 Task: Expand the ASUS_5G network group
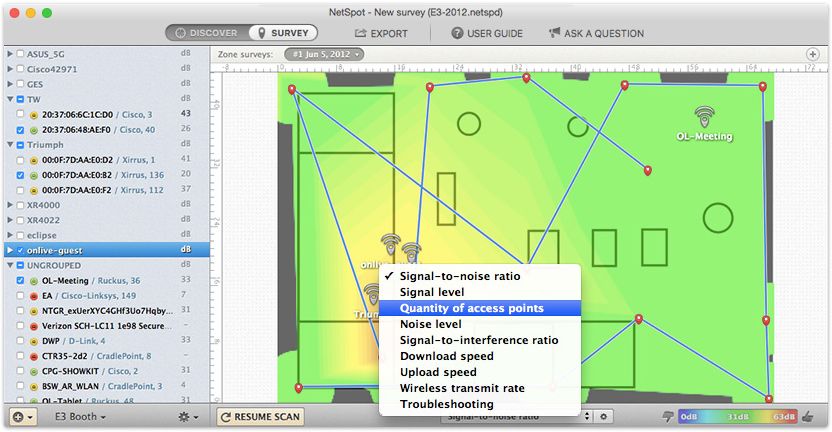click(x=10, y=54)
